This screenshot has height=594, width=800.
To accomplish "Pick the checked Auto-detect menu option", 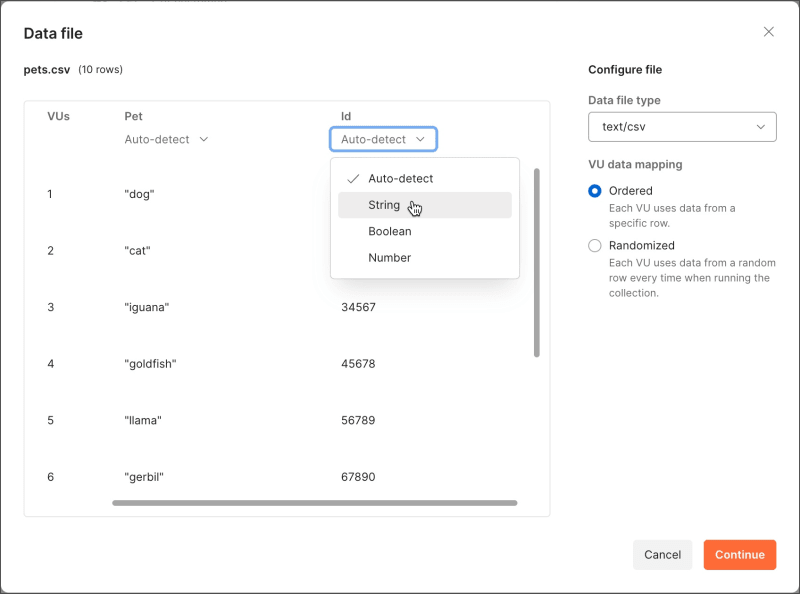I will pos(400,179).
